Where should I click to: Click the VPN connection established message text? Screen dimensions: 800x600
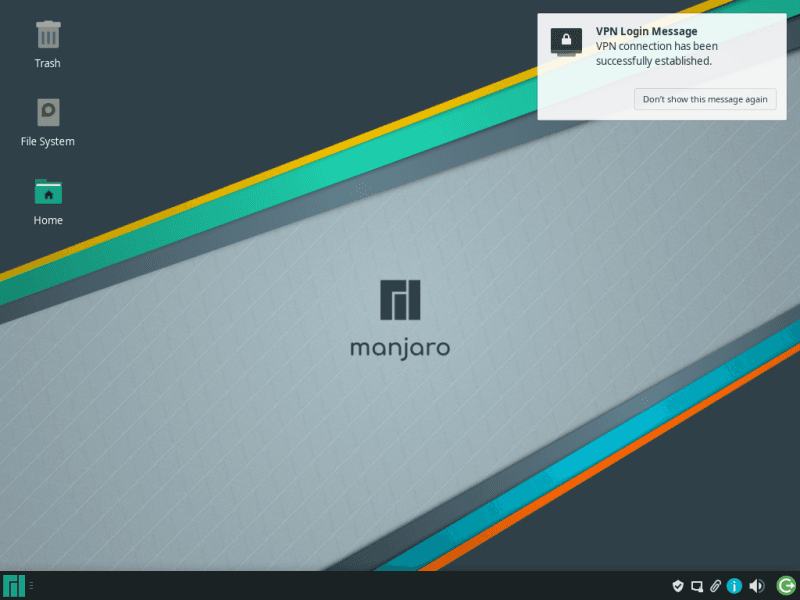click(656, 53)
